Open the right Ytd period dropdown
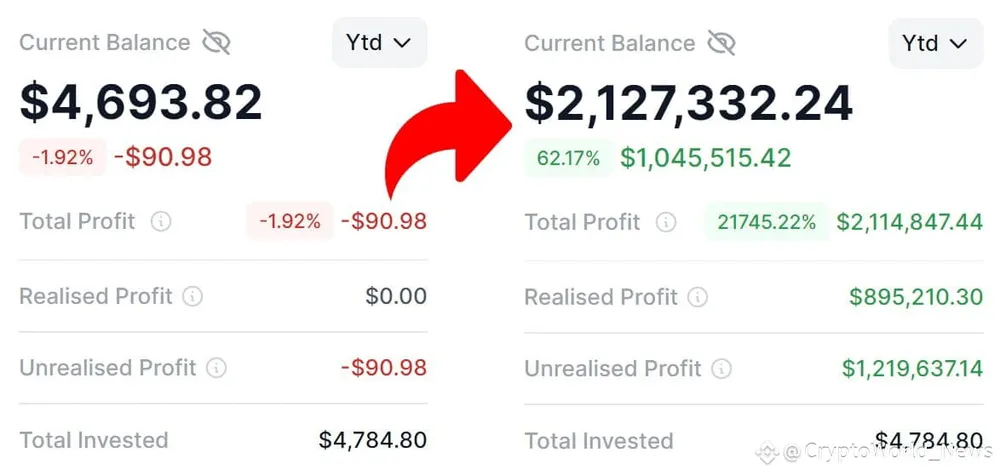The height and width of the screenshot is (474, 1000). [x=935, y=43]
